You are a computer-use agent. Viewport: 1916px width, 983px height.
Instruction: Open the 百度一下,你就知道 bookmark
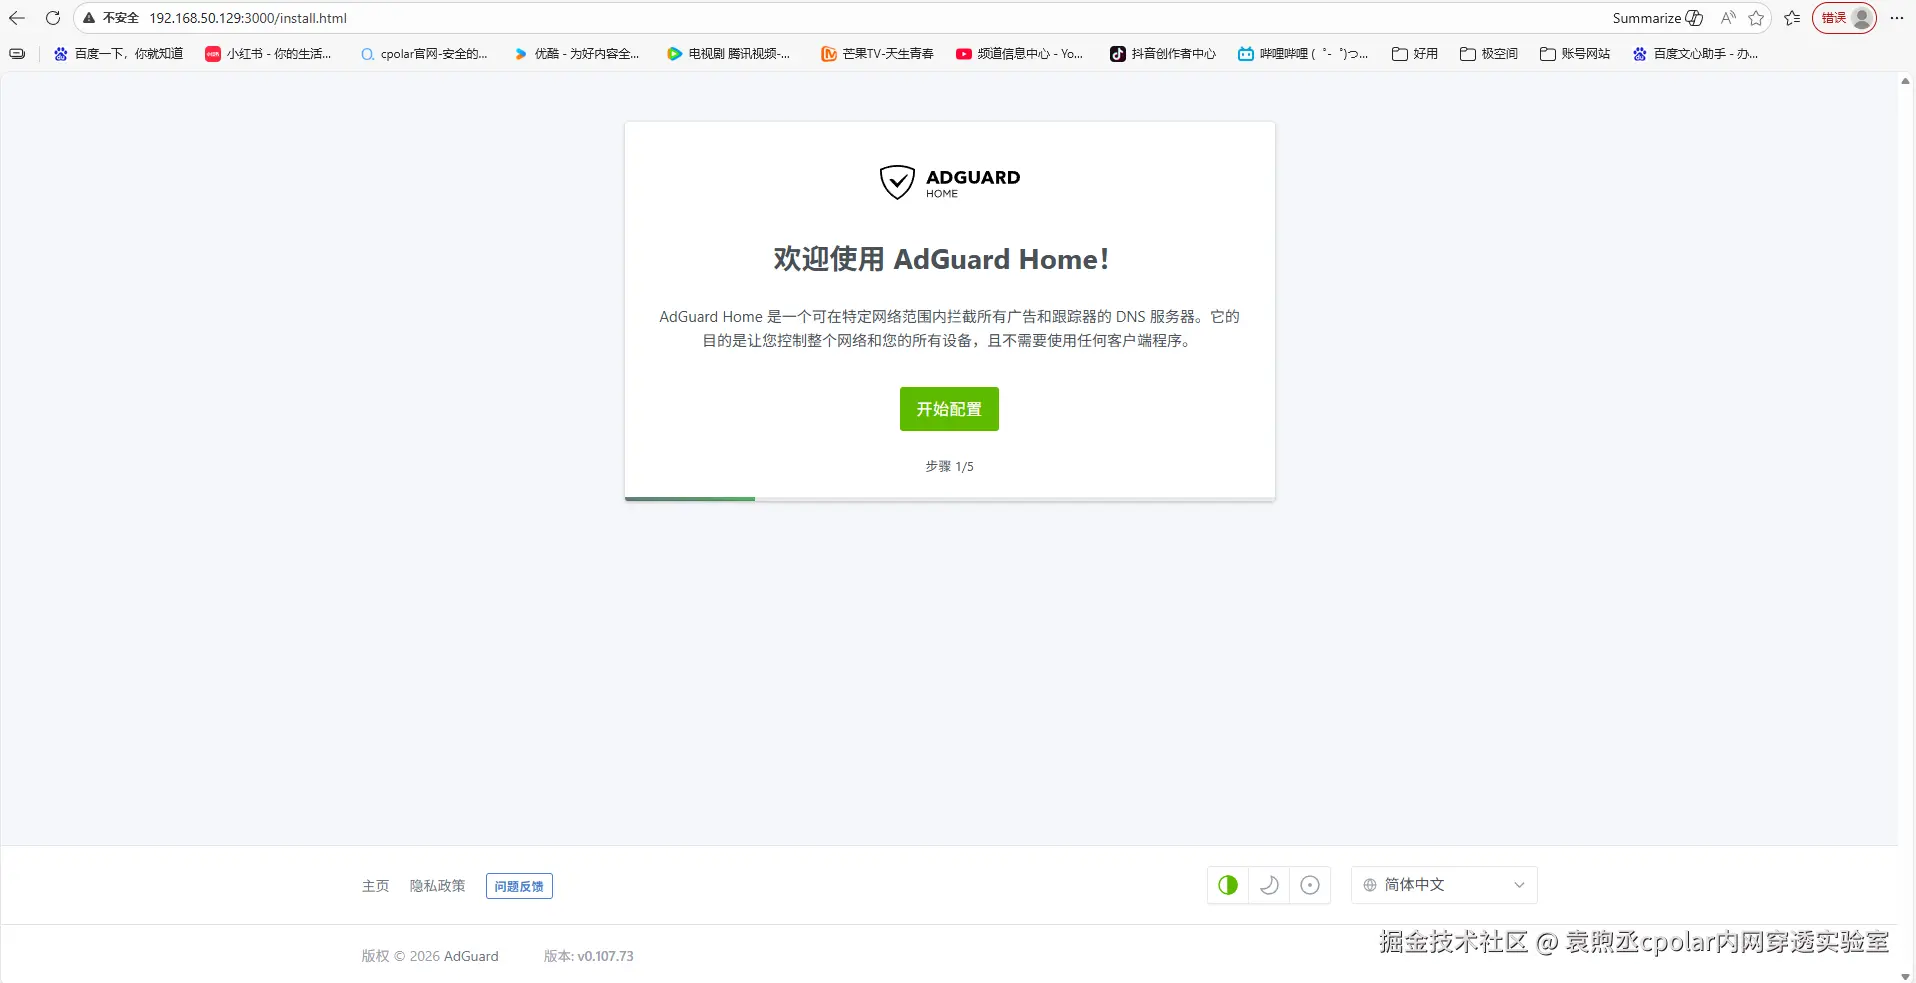[118, 54]
